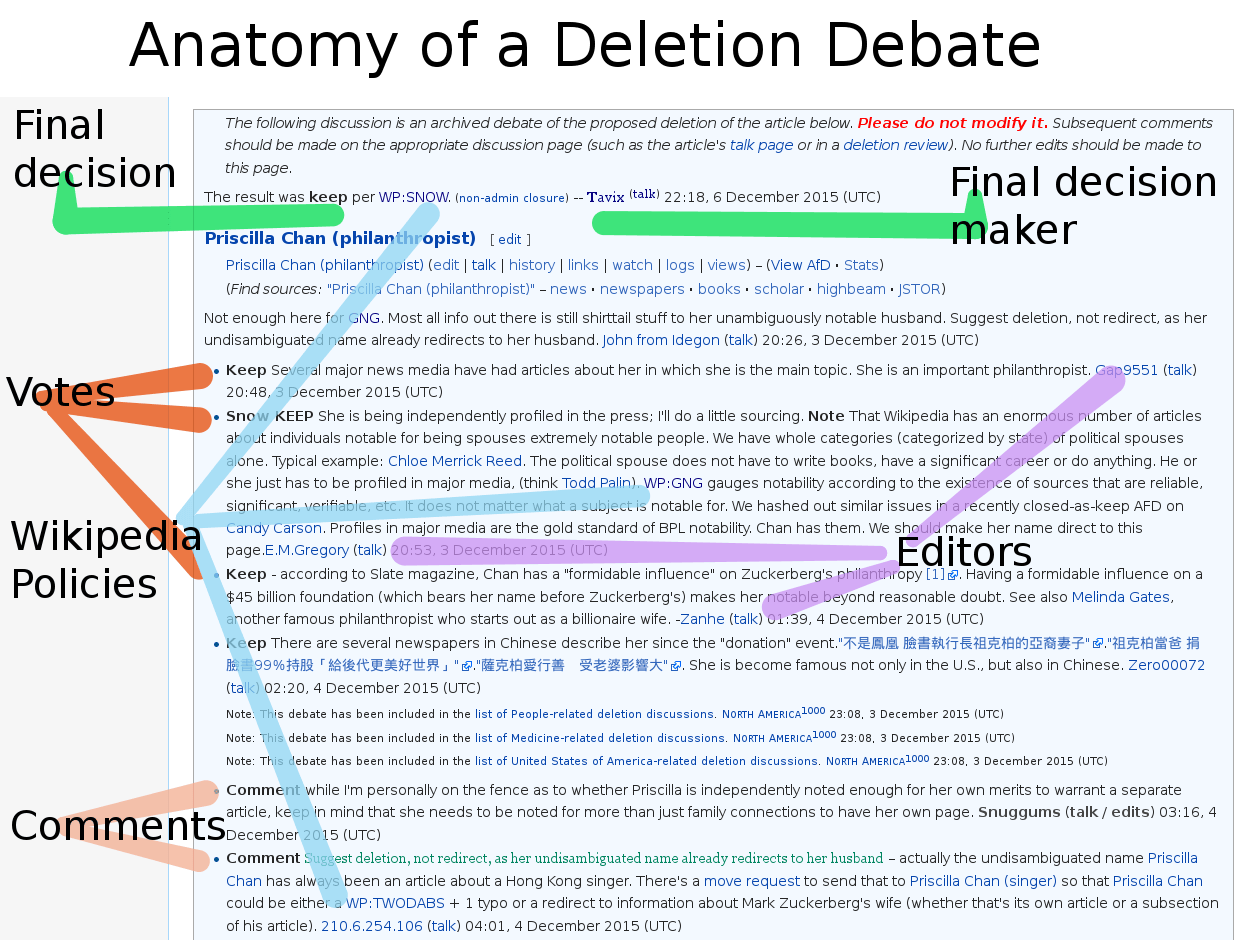The image size is (1245, 940).
Task: Find sources via the "highbeam" link
Action: (851, 289)
